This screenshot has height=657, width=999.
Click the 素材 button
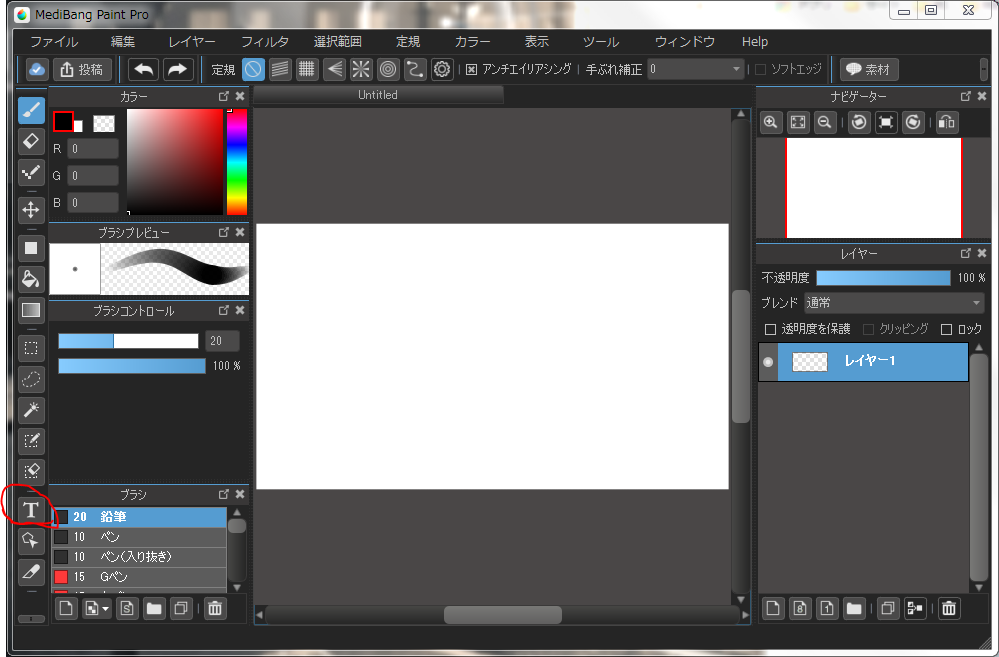(869, 69)
